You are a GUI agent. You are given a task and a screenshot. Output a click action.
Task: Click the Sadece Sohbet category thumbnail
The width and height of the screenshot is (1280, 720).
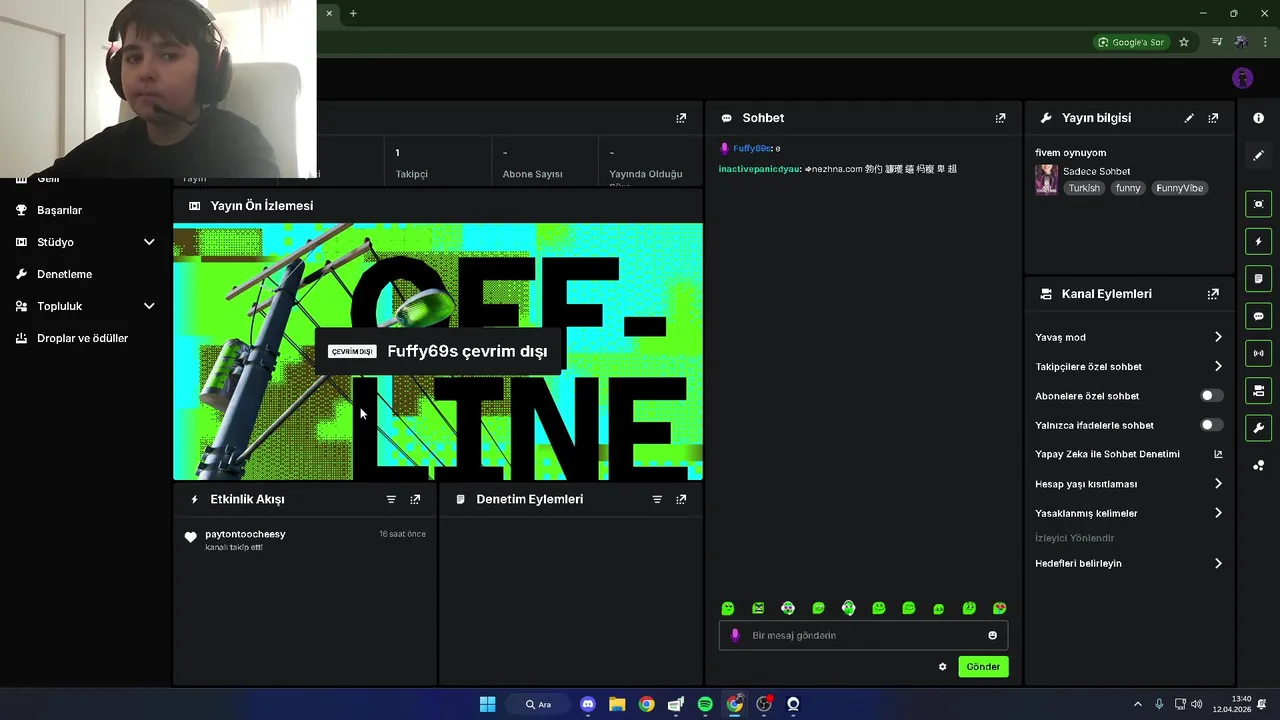click(x=1046, y=180)
